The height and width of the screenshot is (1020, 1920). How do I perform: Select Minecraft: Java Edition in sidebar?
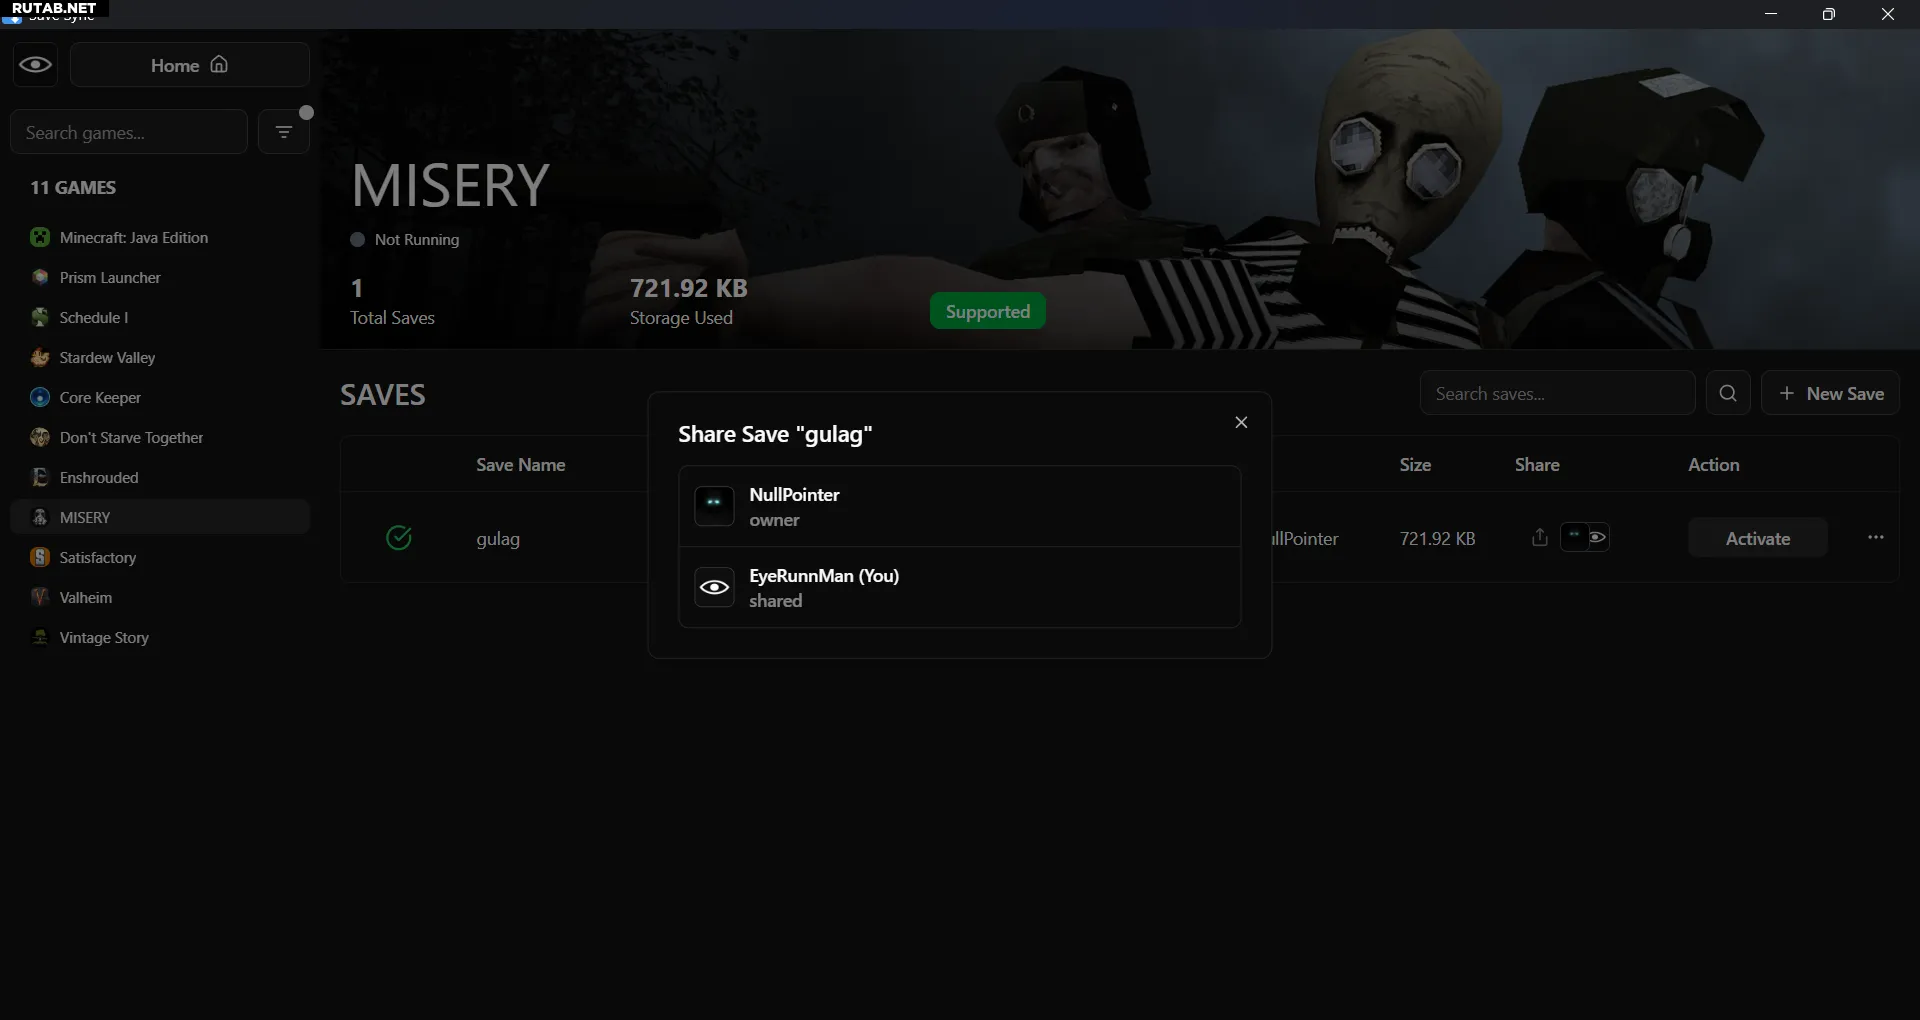[x=133, y=238]
